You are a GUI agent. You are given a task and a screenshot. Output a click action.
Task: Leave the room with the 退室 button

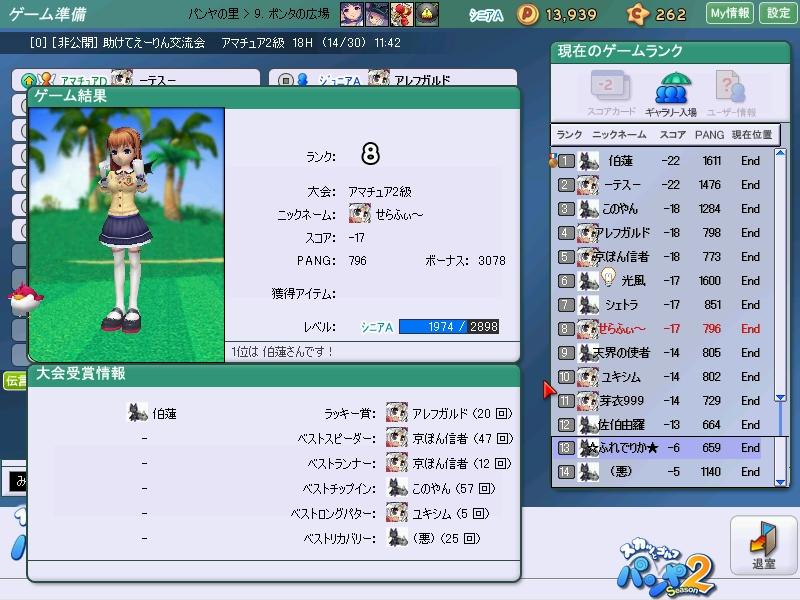click(764, 546)
